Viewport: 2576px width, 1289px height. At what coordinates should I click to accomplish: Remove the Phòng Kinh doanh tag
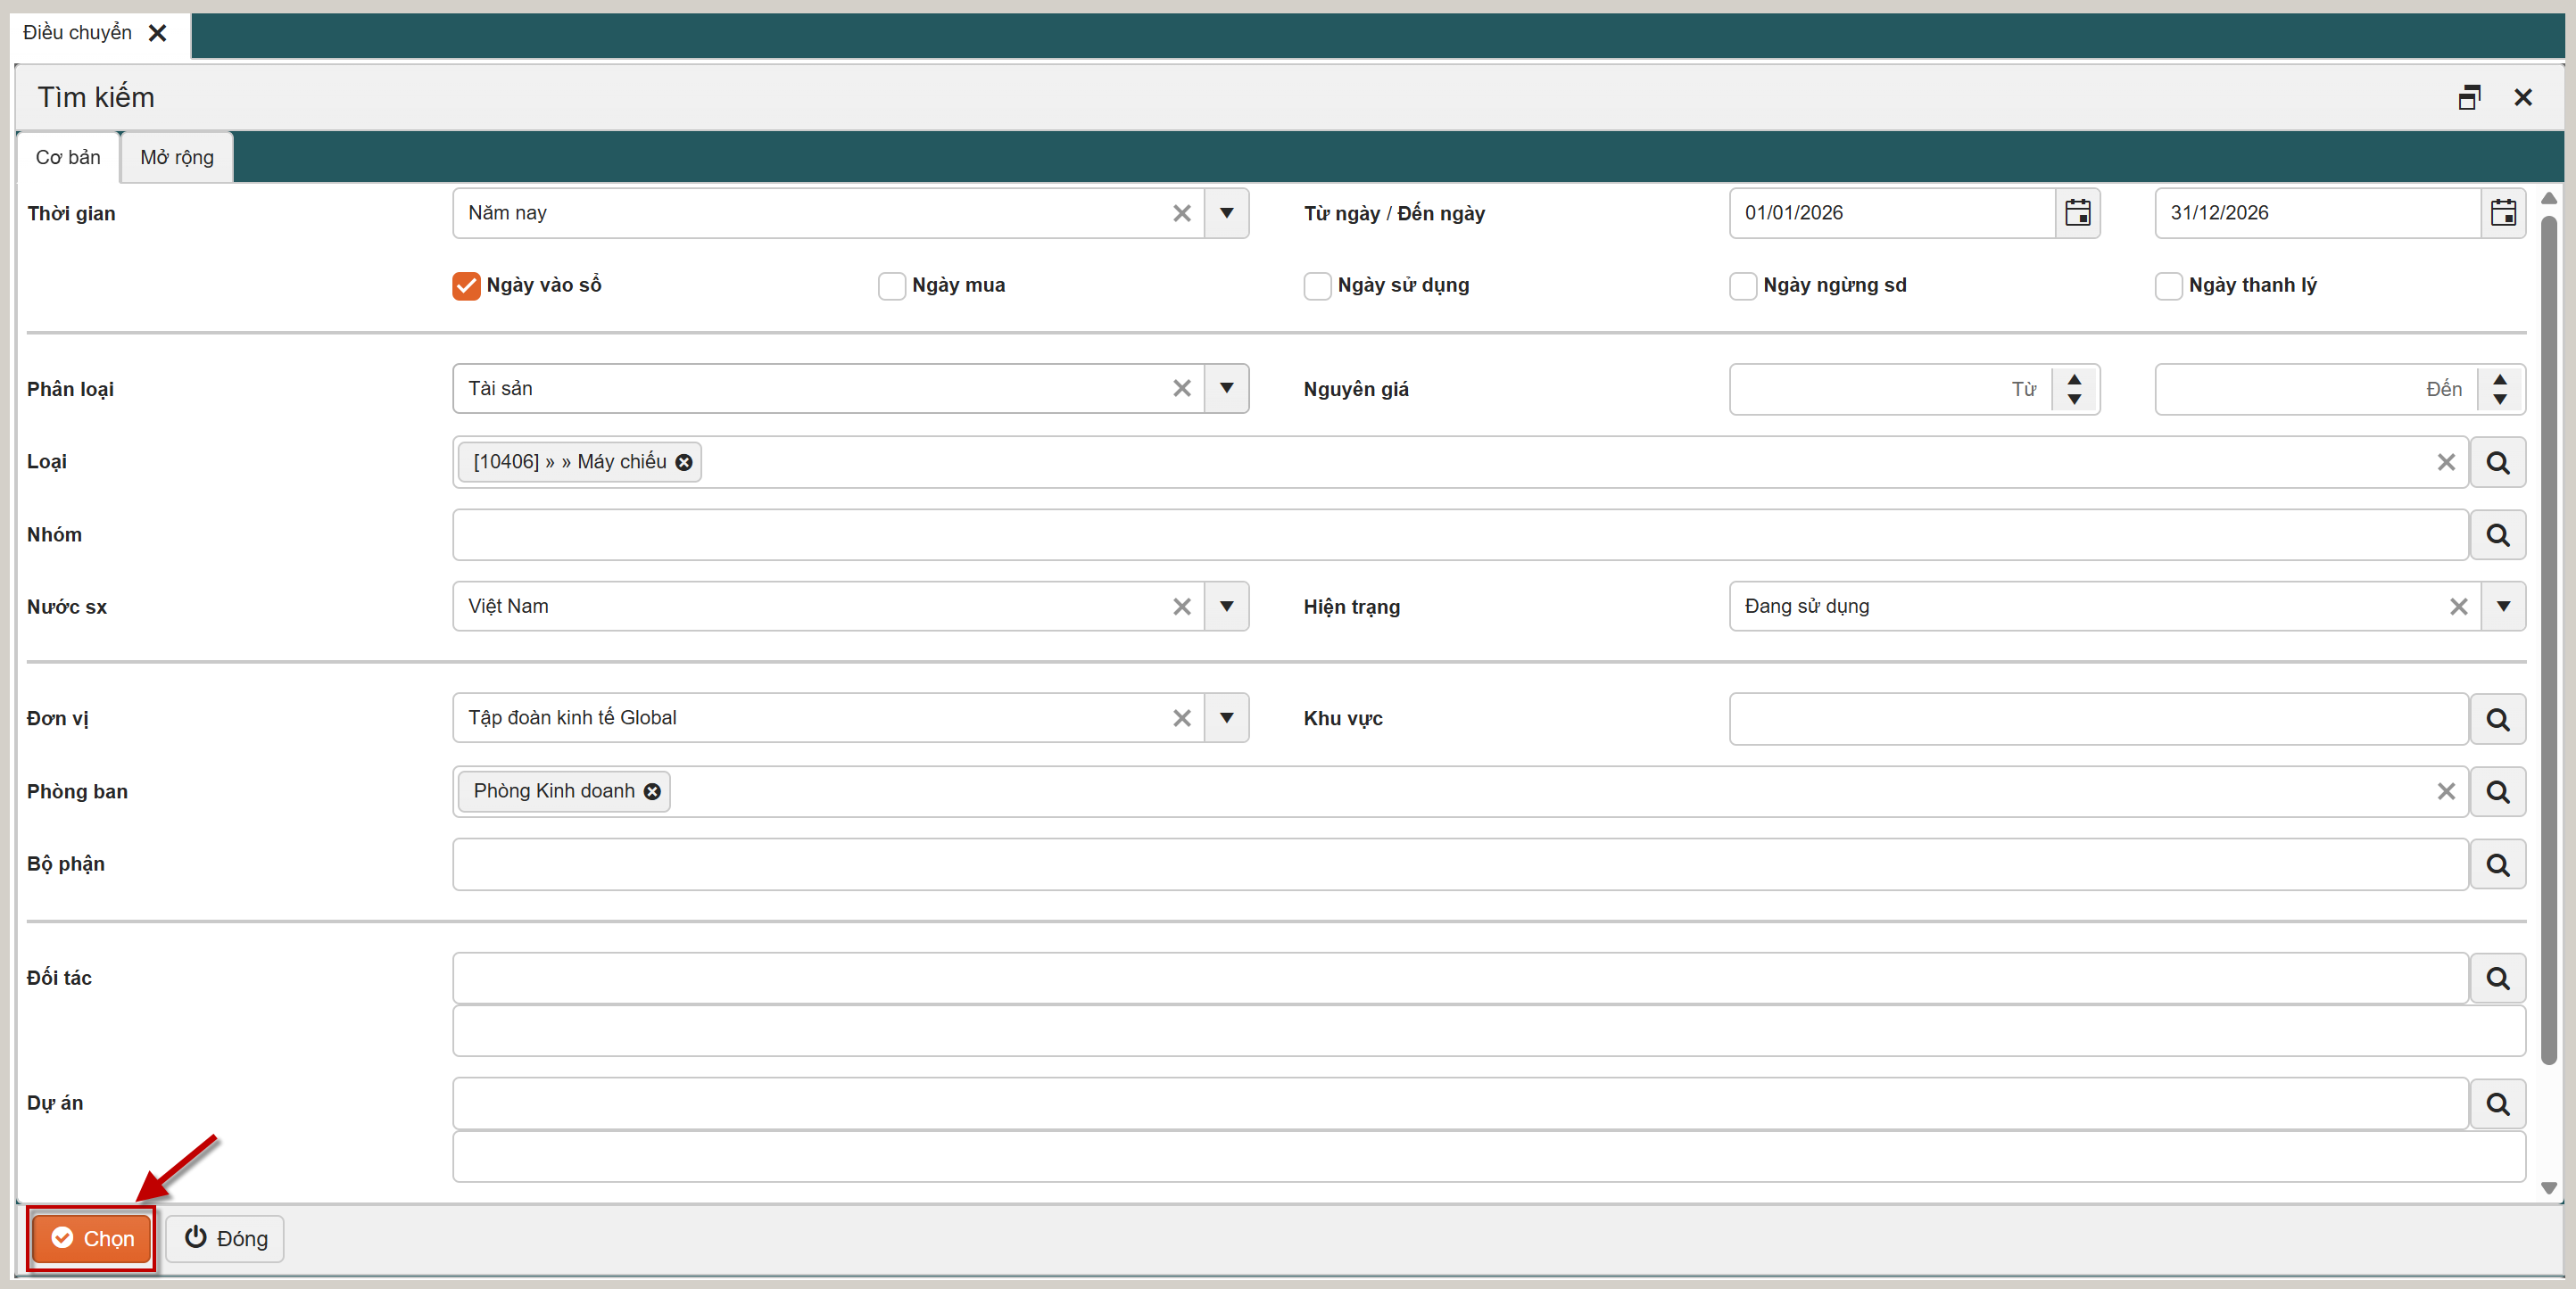[x=652, y=791]
